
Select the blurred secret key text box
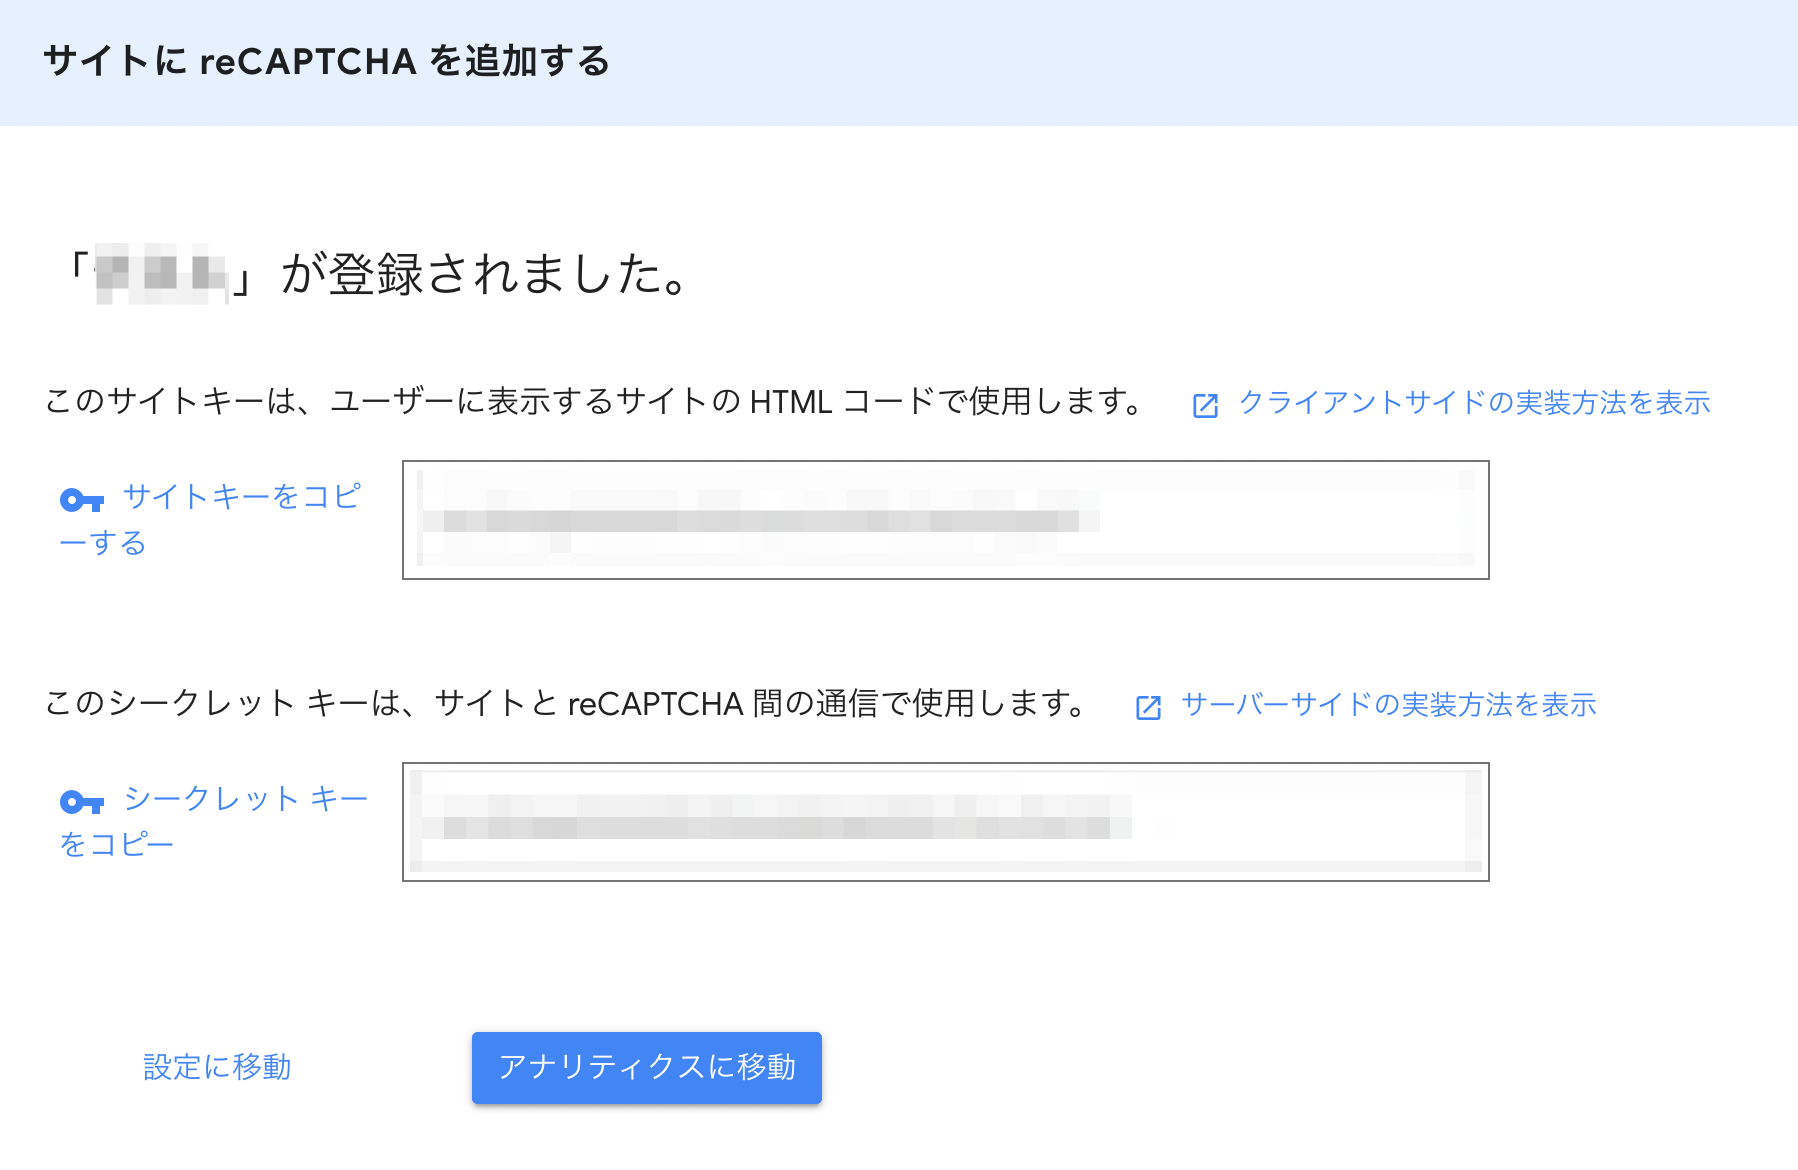pos(945,822)
